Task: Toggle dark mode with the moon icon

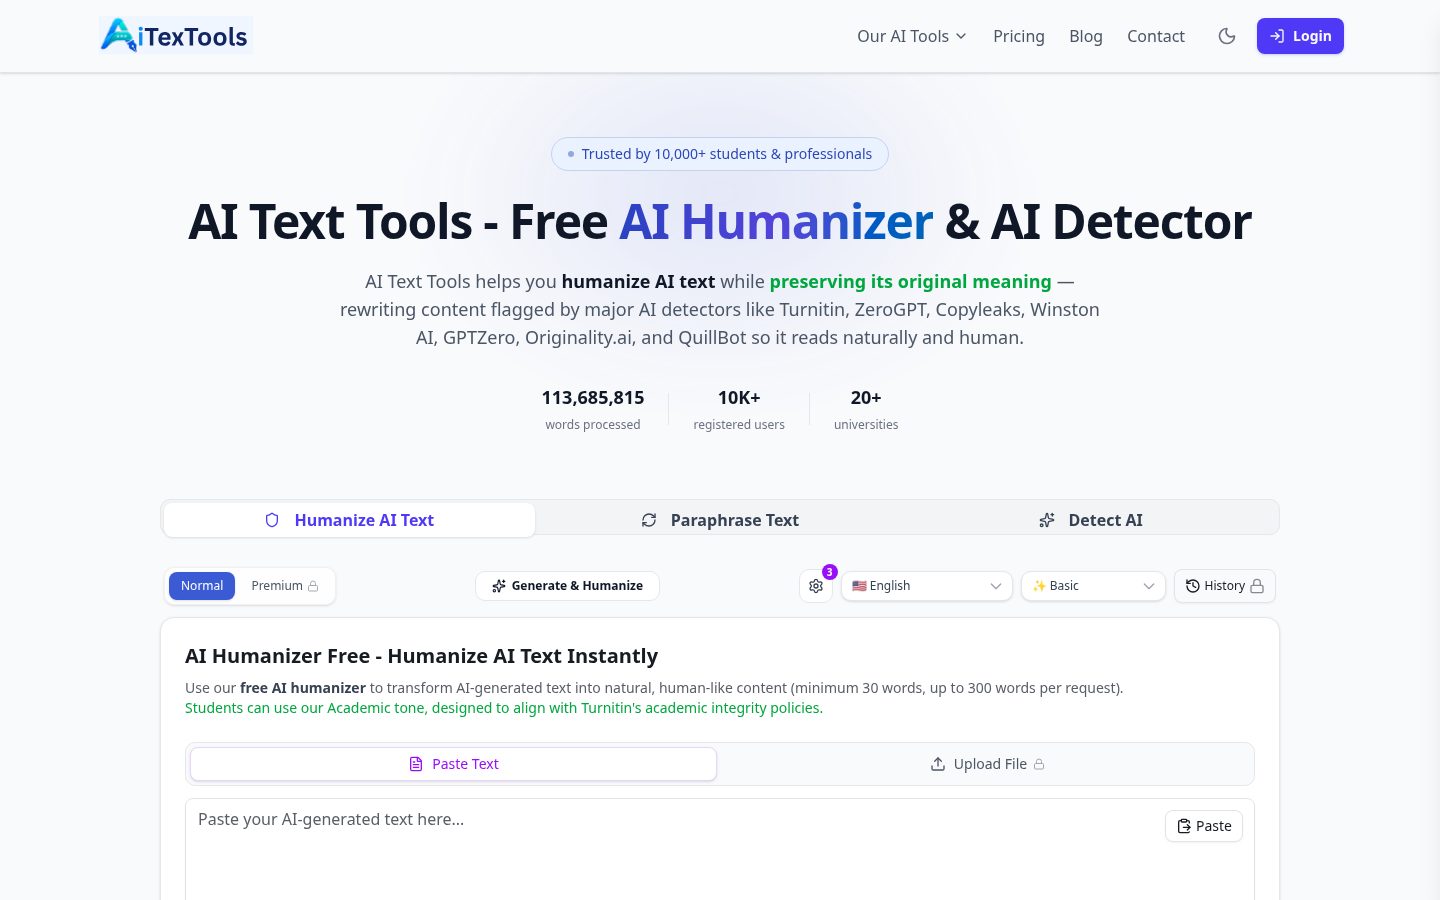Action: pos(1227,36)
